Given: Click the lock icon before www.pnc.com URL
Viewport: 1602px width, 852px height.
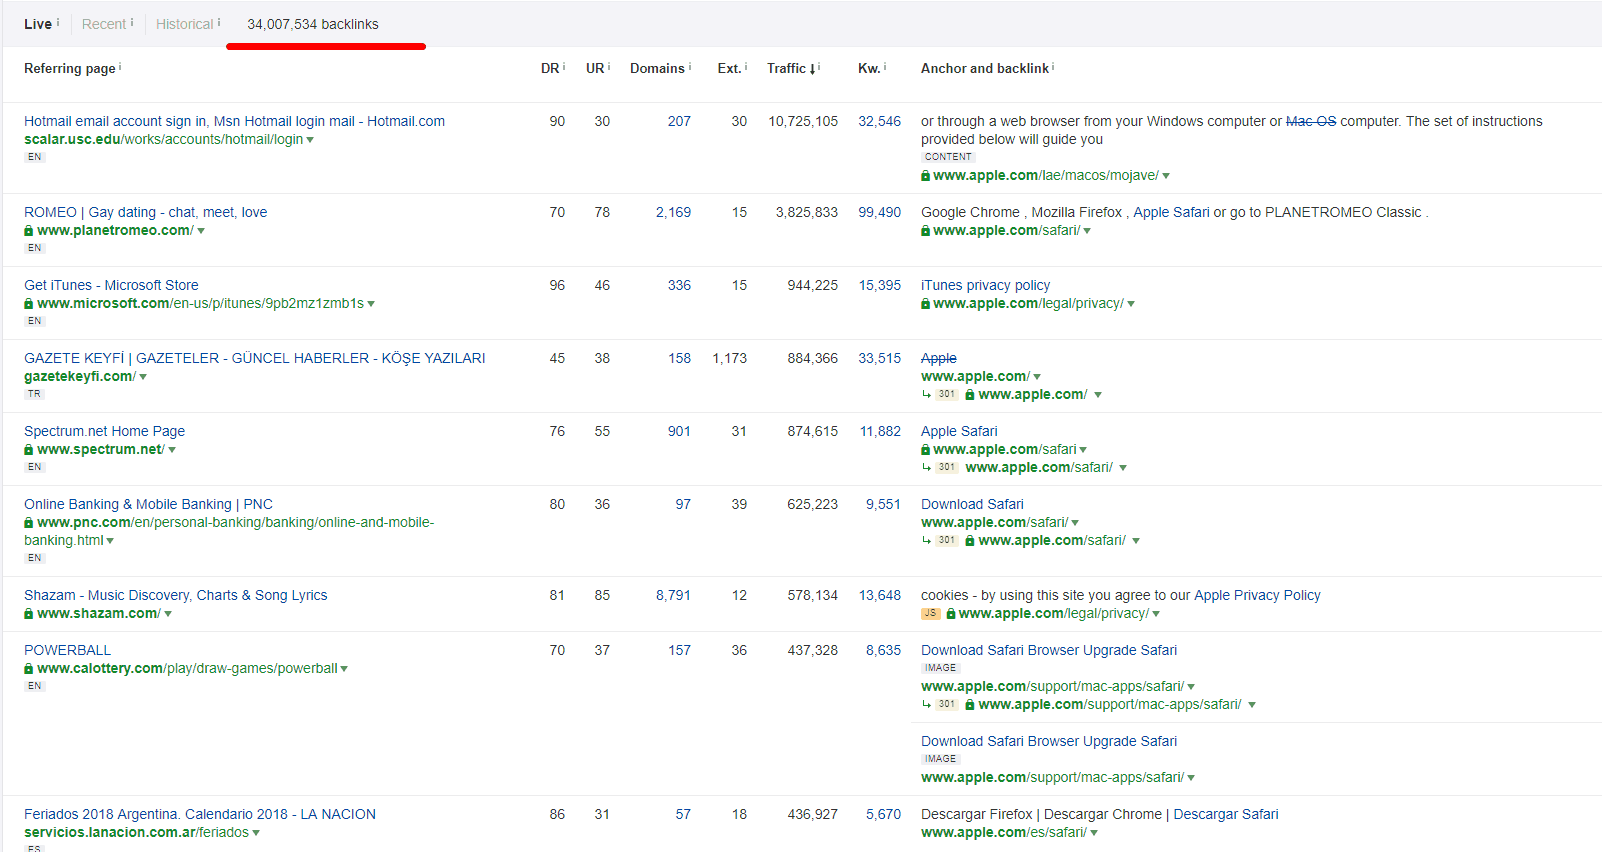Looking at the screenshot, I should [29, 523].
